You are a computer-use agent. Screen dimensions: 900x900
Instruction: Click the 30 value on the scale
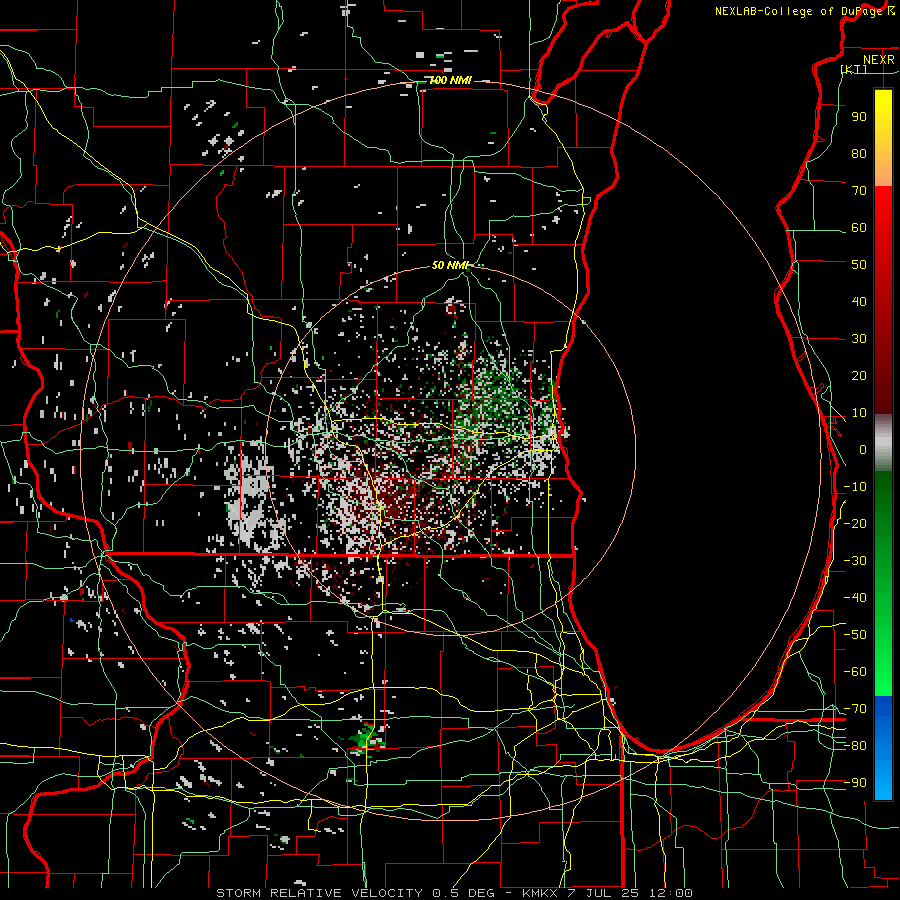coord(859,339)
